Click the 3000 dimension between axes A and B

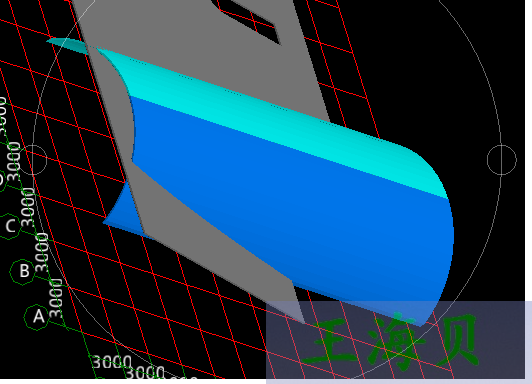click(x=55, y=298)
